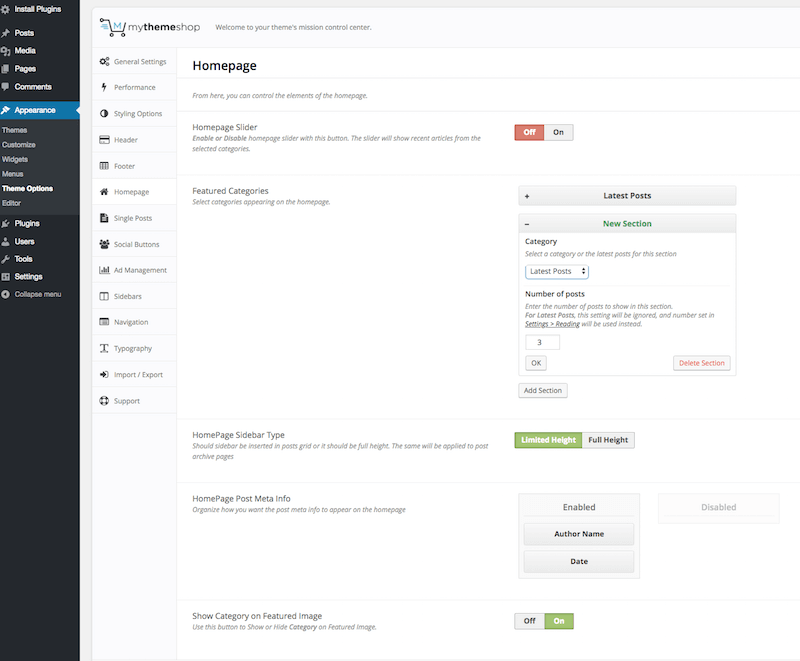
Task: Select Full Height sidebar type
Action: (x=608, y=440)
